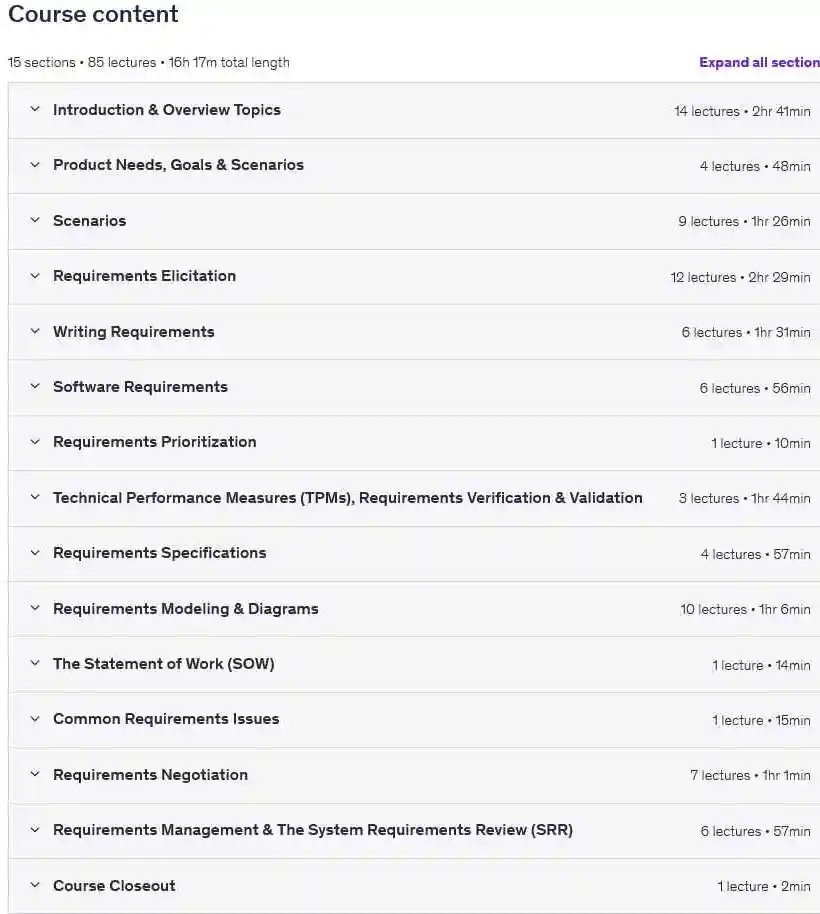Expand Introduction & Overview Topics chevron
Screen dimensions: 820x914
point(35,109)
